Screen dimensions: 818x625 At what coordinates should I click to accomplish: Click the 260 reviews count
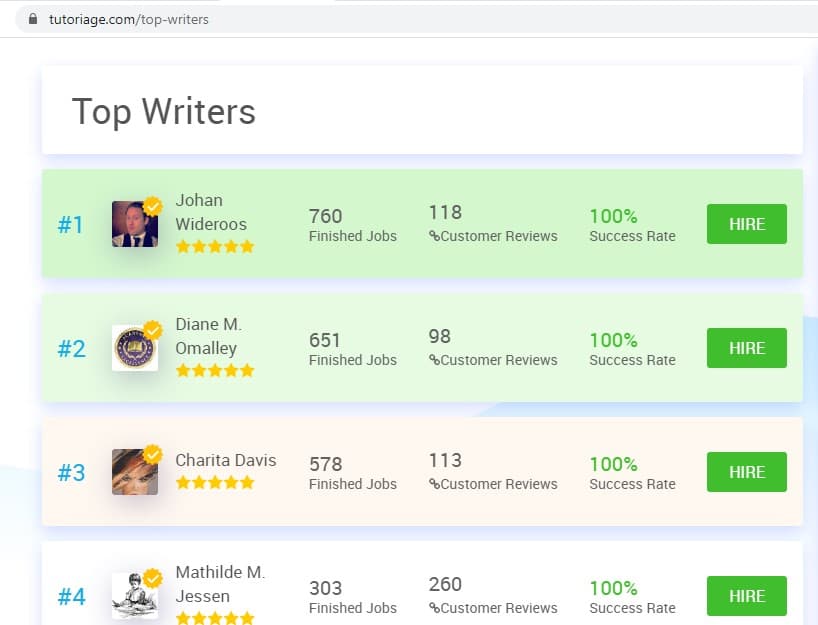pyautogui.click(x=445, y=584)
